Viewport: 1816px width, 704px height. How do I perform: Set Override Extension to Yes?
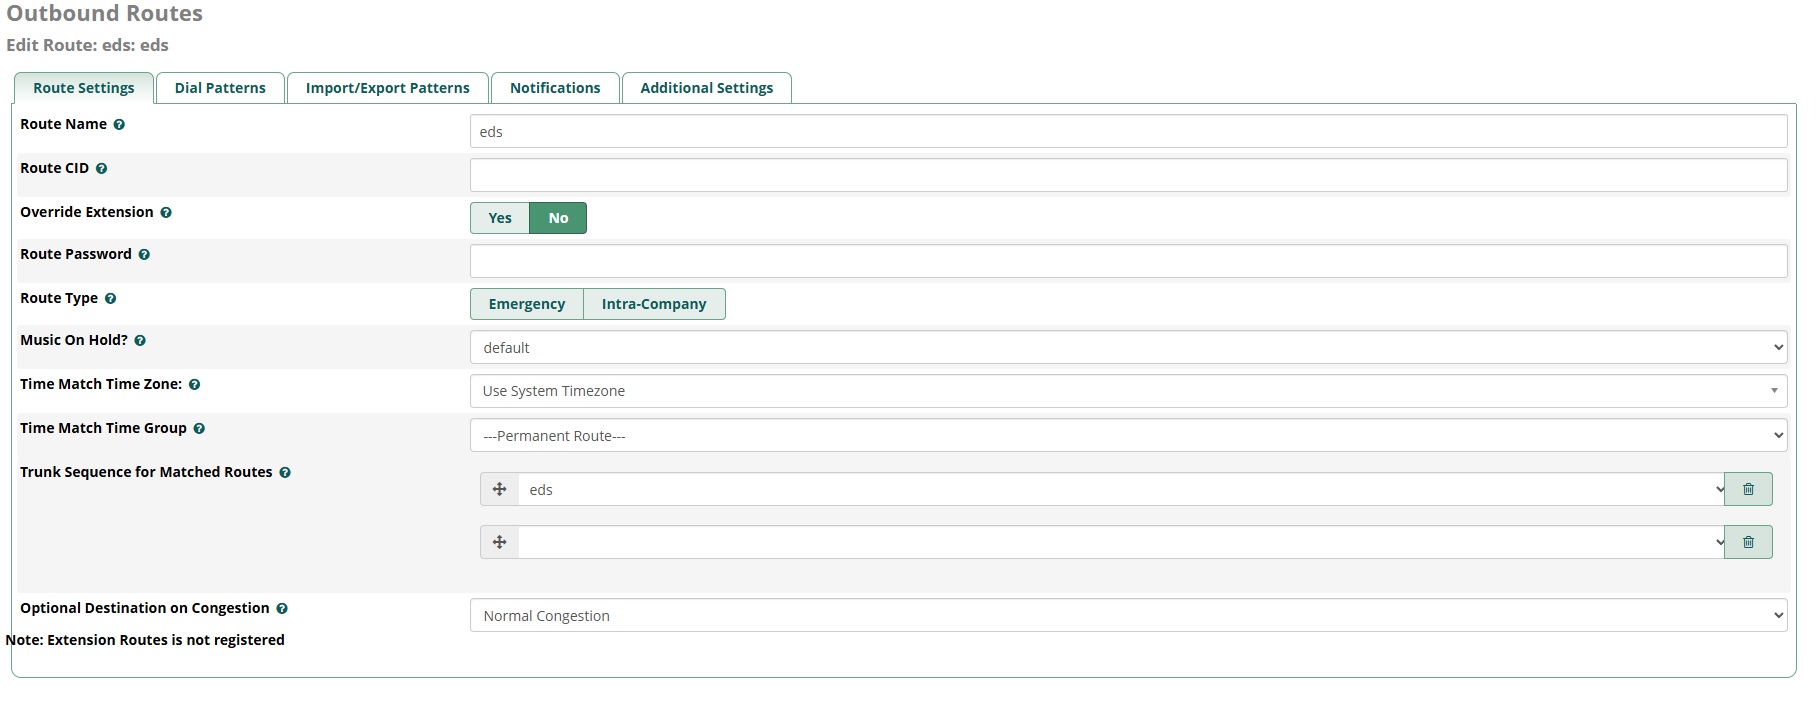(x=500, y=218)
